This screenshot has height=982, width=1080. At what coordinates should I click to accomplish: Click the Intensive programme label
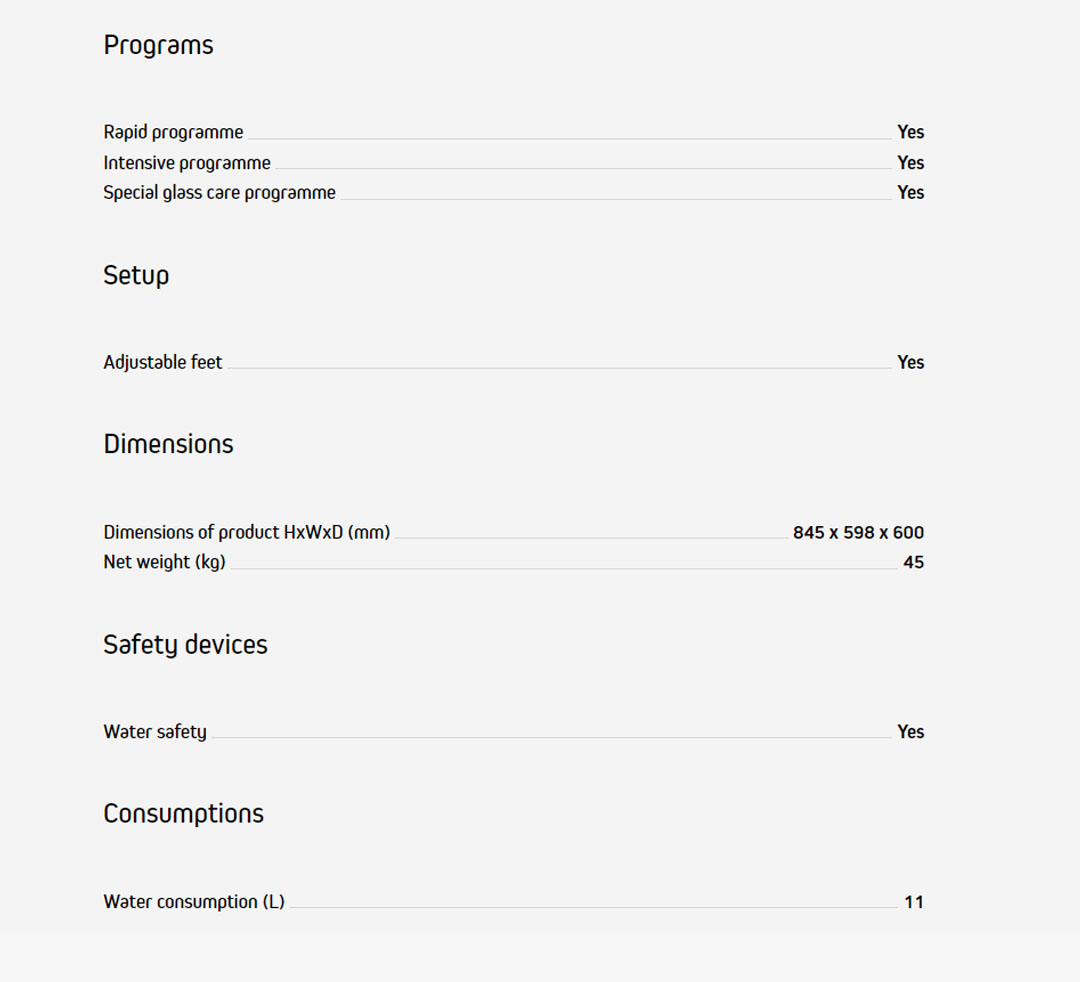187,163
